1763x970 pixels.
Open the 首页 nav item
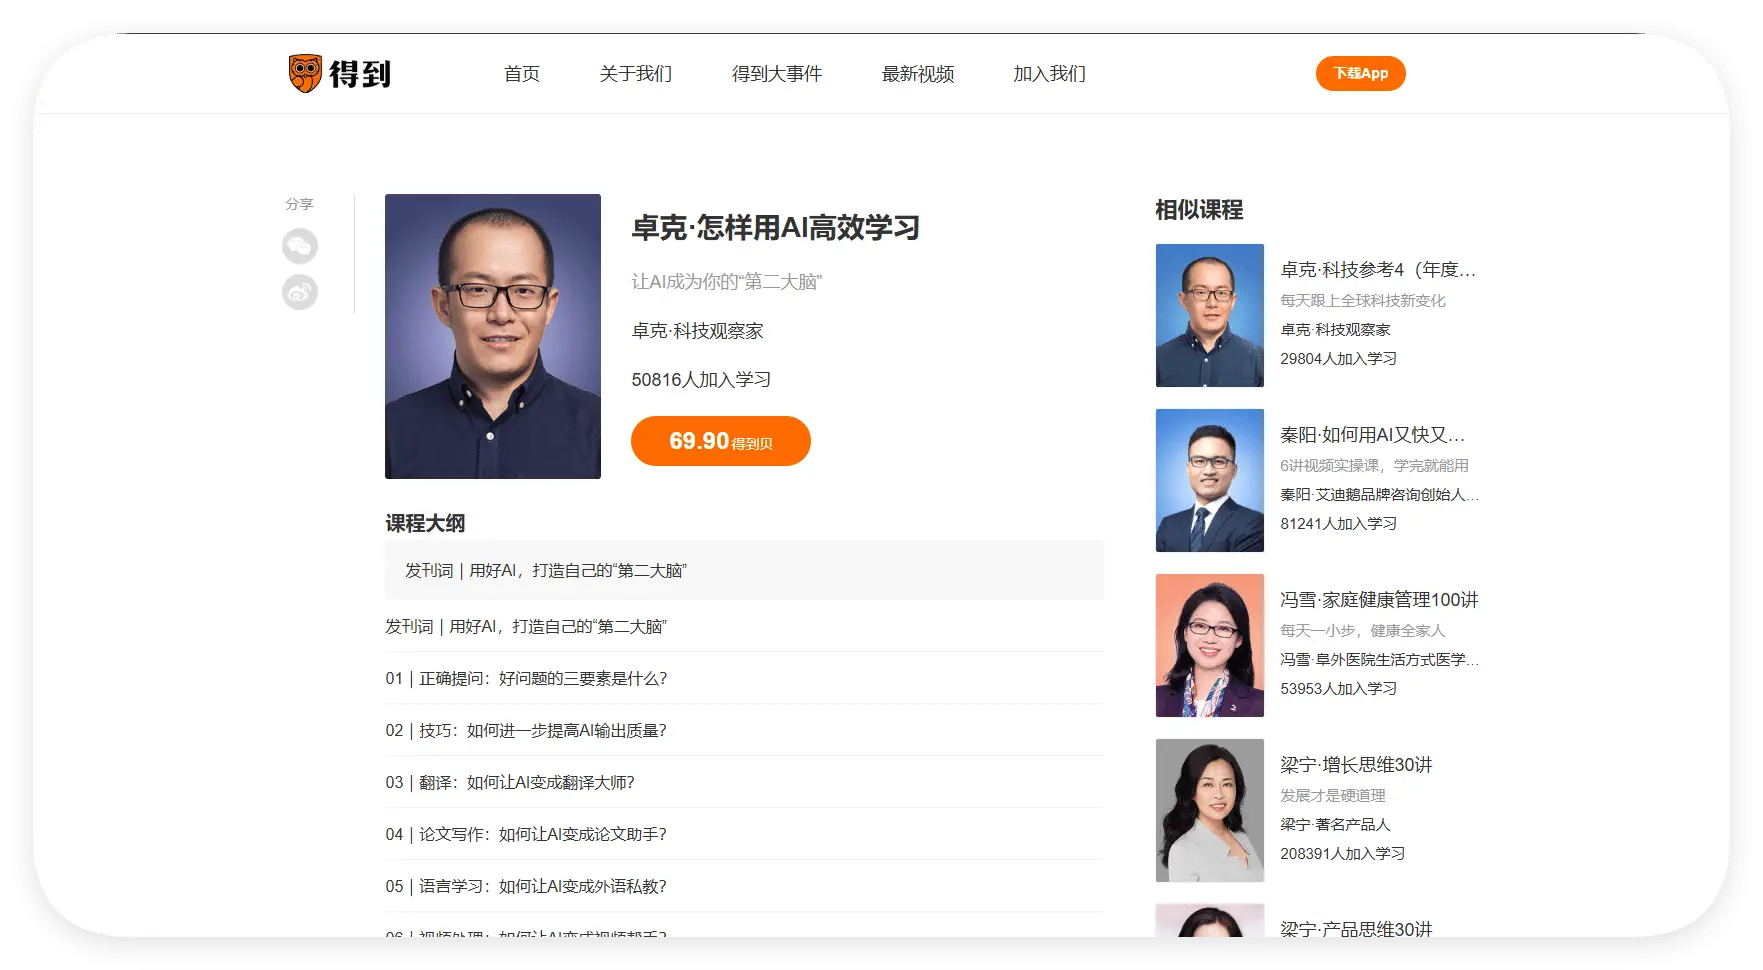click(522, 74)
